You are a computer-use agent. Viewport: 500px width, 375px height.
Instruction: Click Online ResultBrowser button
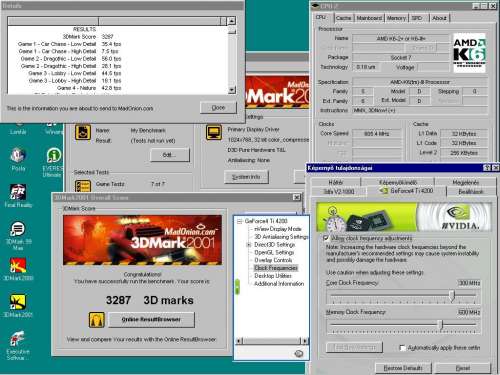click(x=151, y=320)
